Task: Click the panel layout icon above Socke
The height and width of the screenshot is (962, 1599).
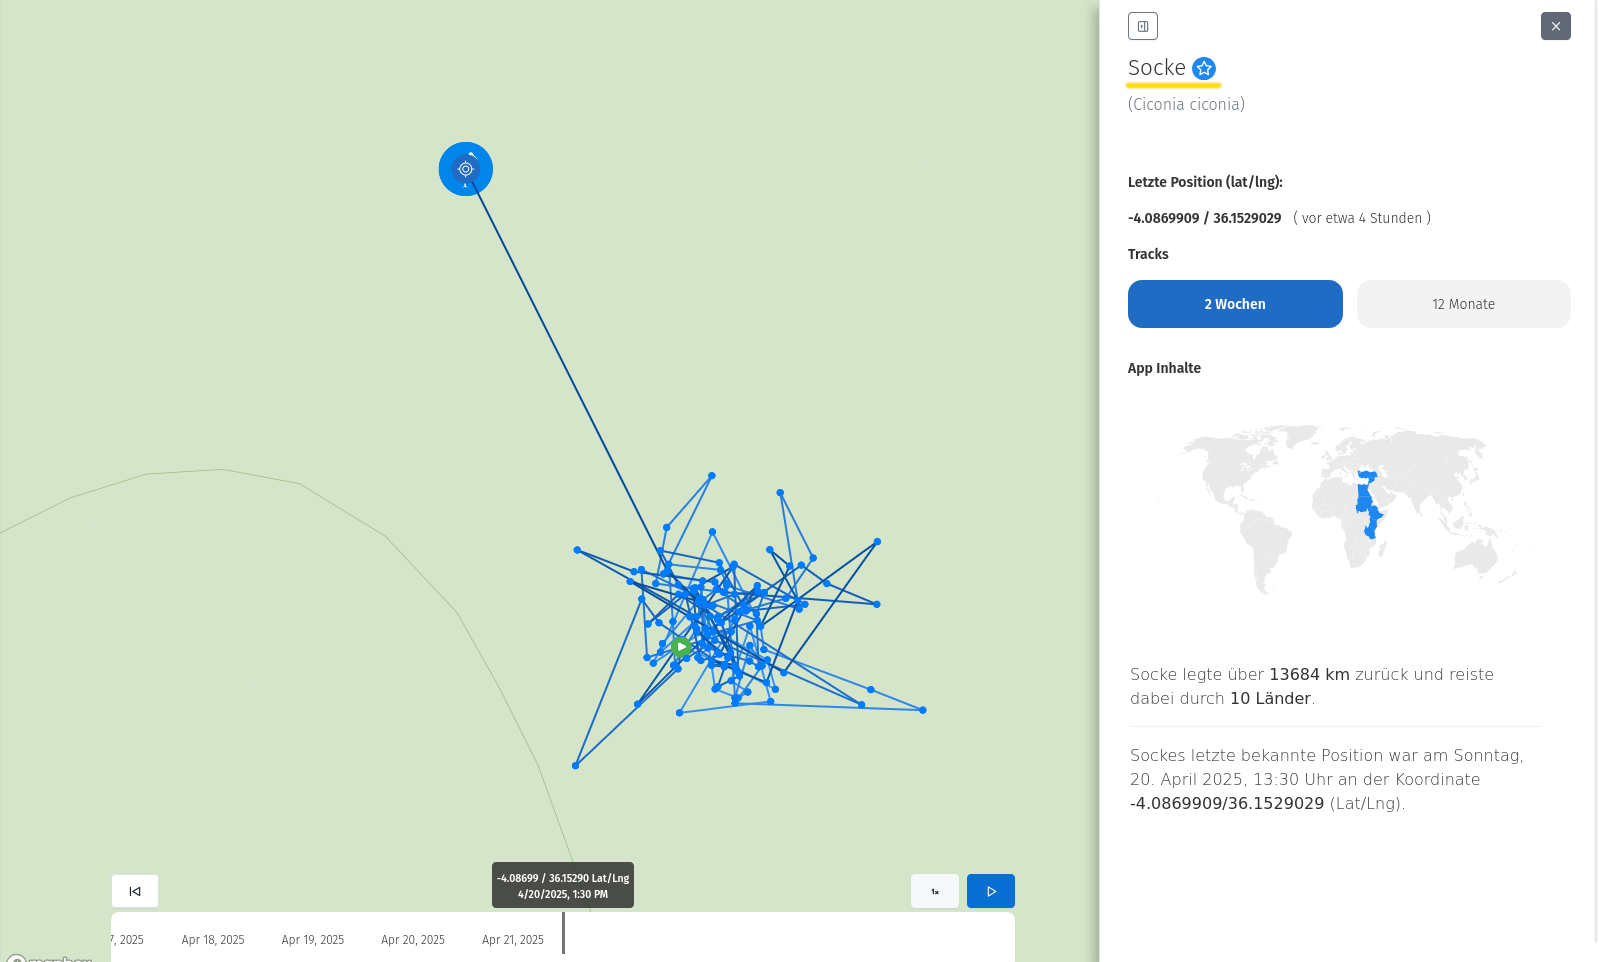Action: (x=1142, y=26)
